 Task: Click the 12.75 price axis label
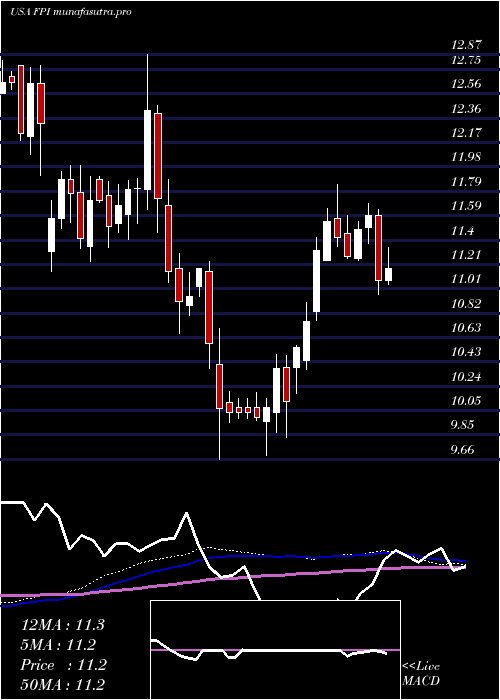[x=467, y=60]
